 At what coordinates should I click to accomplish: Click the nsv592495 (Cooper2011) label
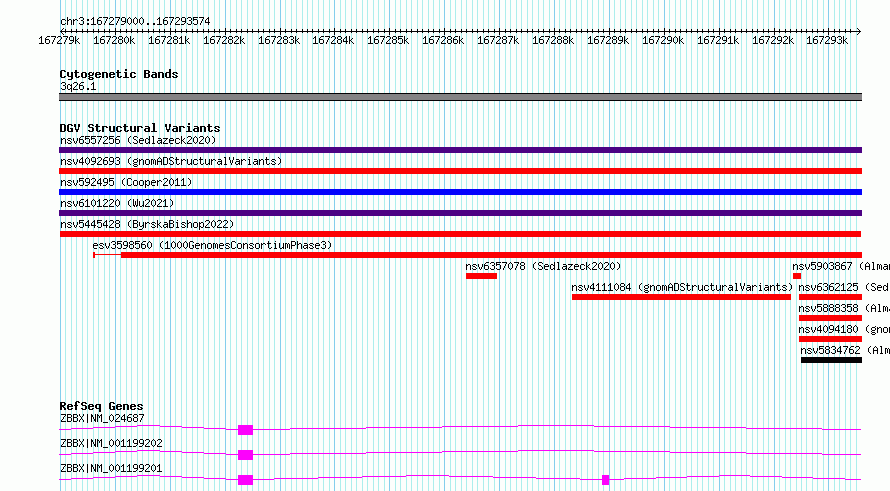tap(126, 182)
